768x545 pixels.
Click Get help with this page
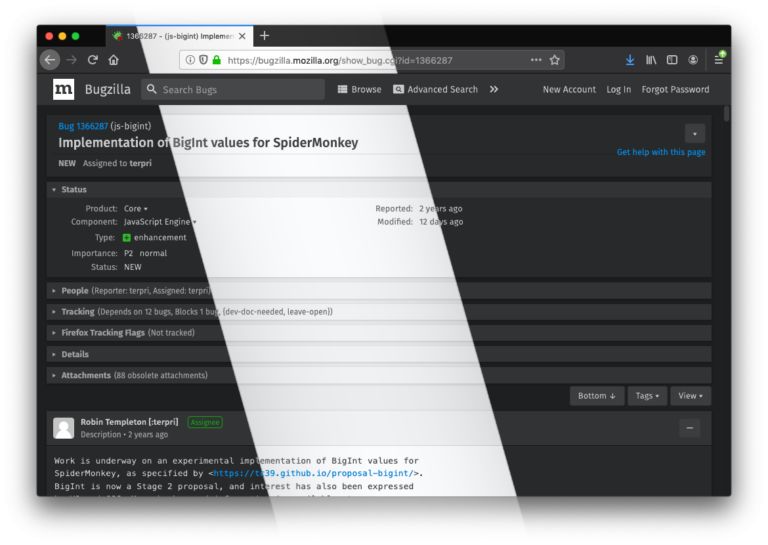pyautogui.click(x=661, y=152)
